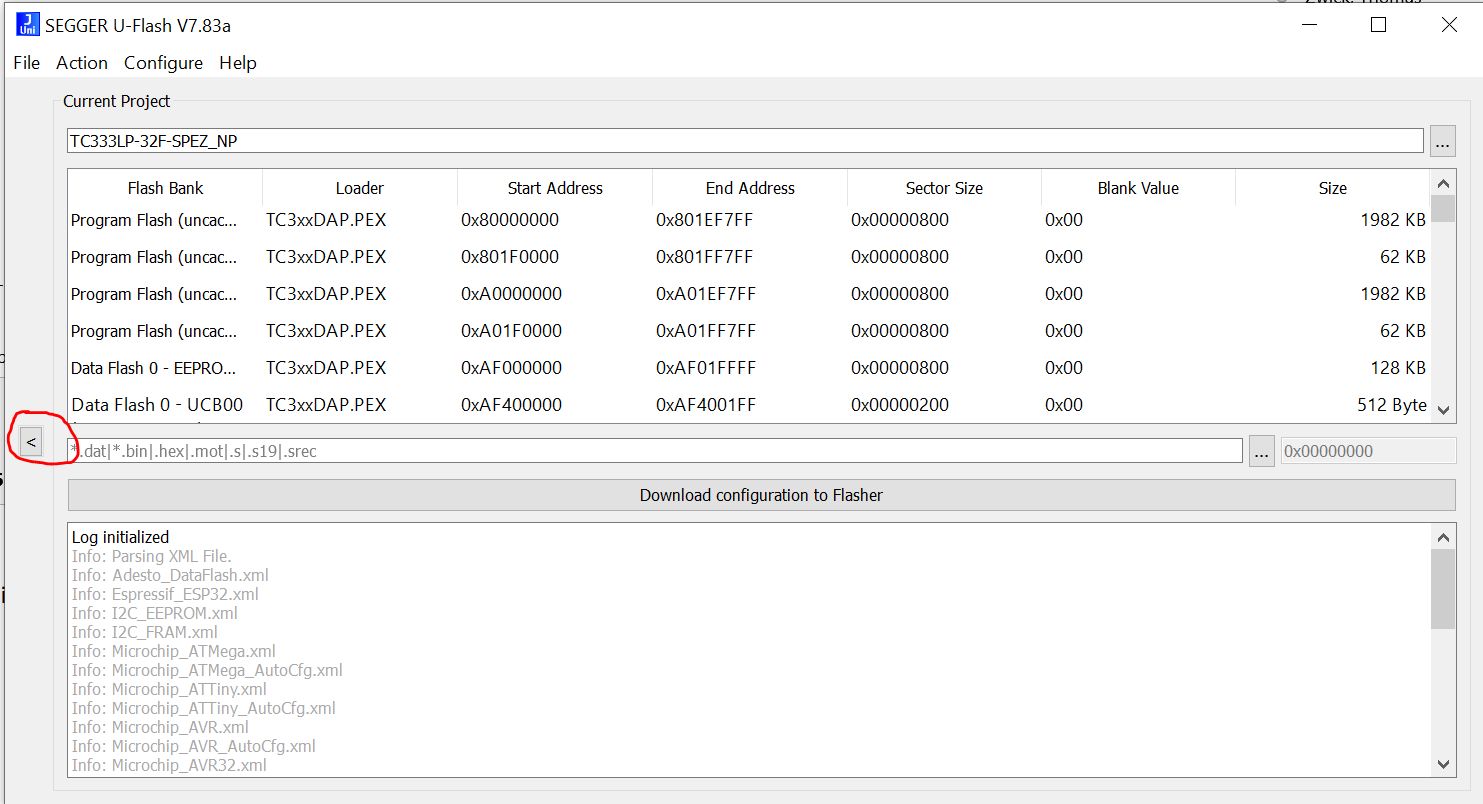Click Download configuration to Flasher

[x=761, y=495]
